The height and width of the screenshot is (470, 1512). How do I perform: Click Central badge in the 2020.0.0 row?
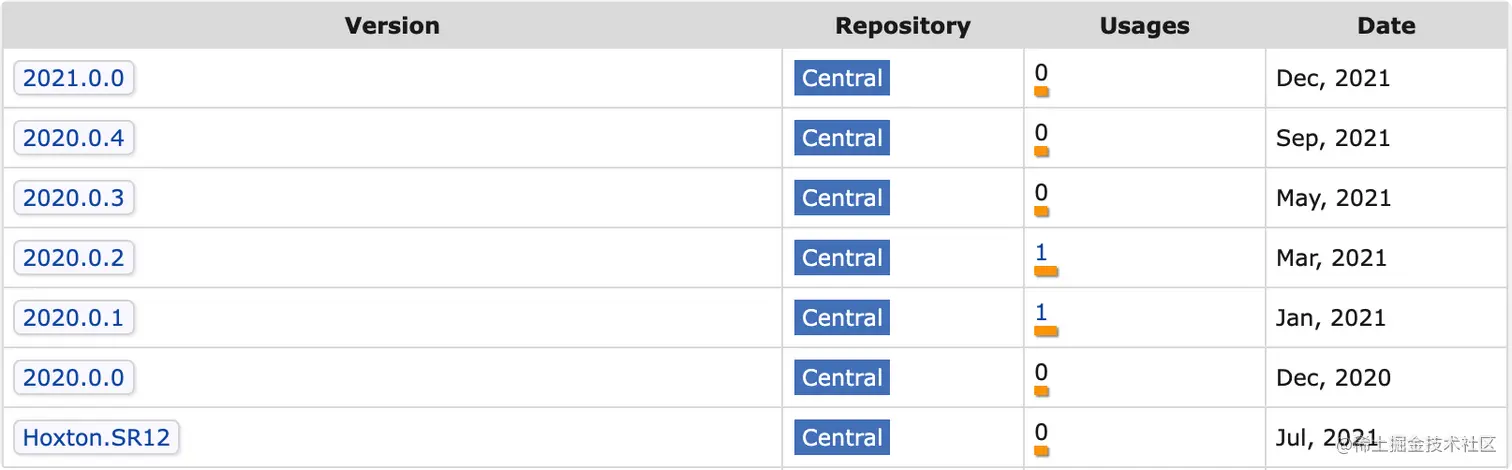[842, 378]
